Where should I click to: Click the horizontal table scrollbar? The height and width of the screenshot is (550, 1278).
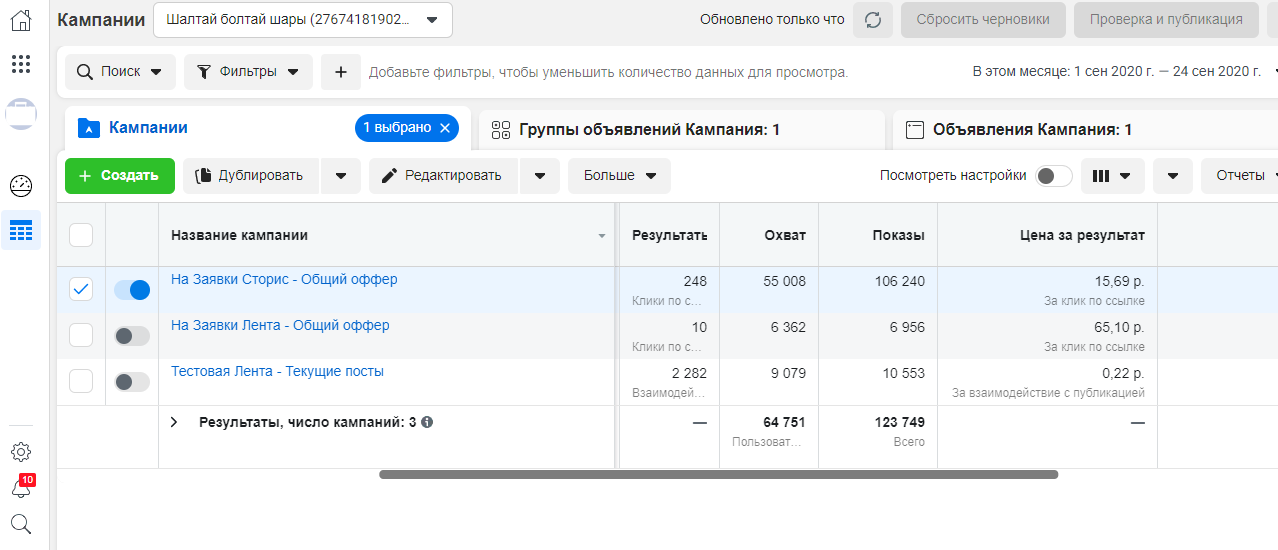717,474
